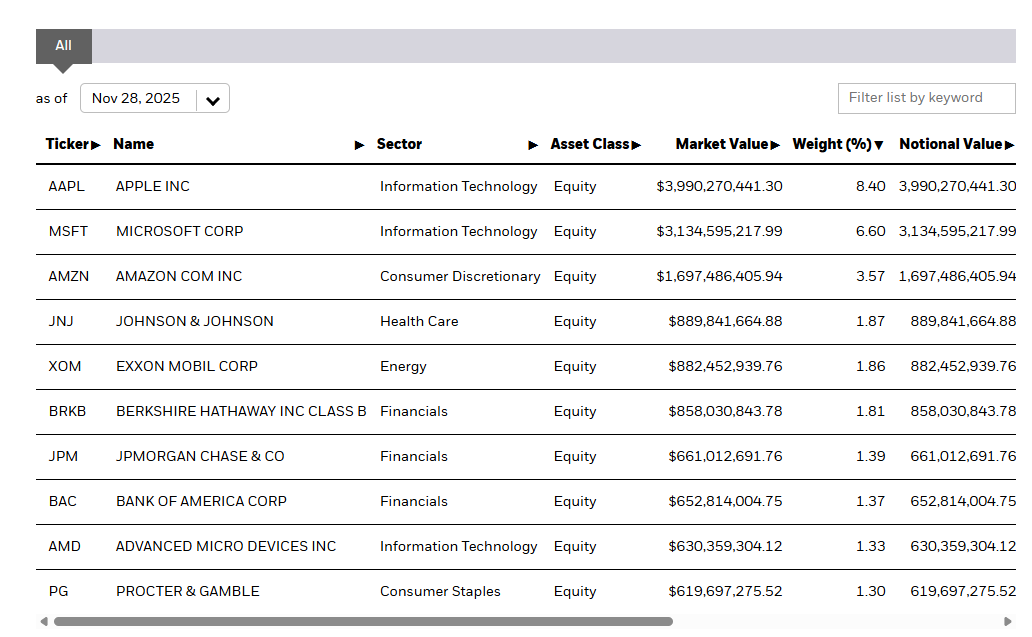This screenshot has width=1032, height=637.
Task: Sort by Market Value arrow icon
Action: (775, 145)
